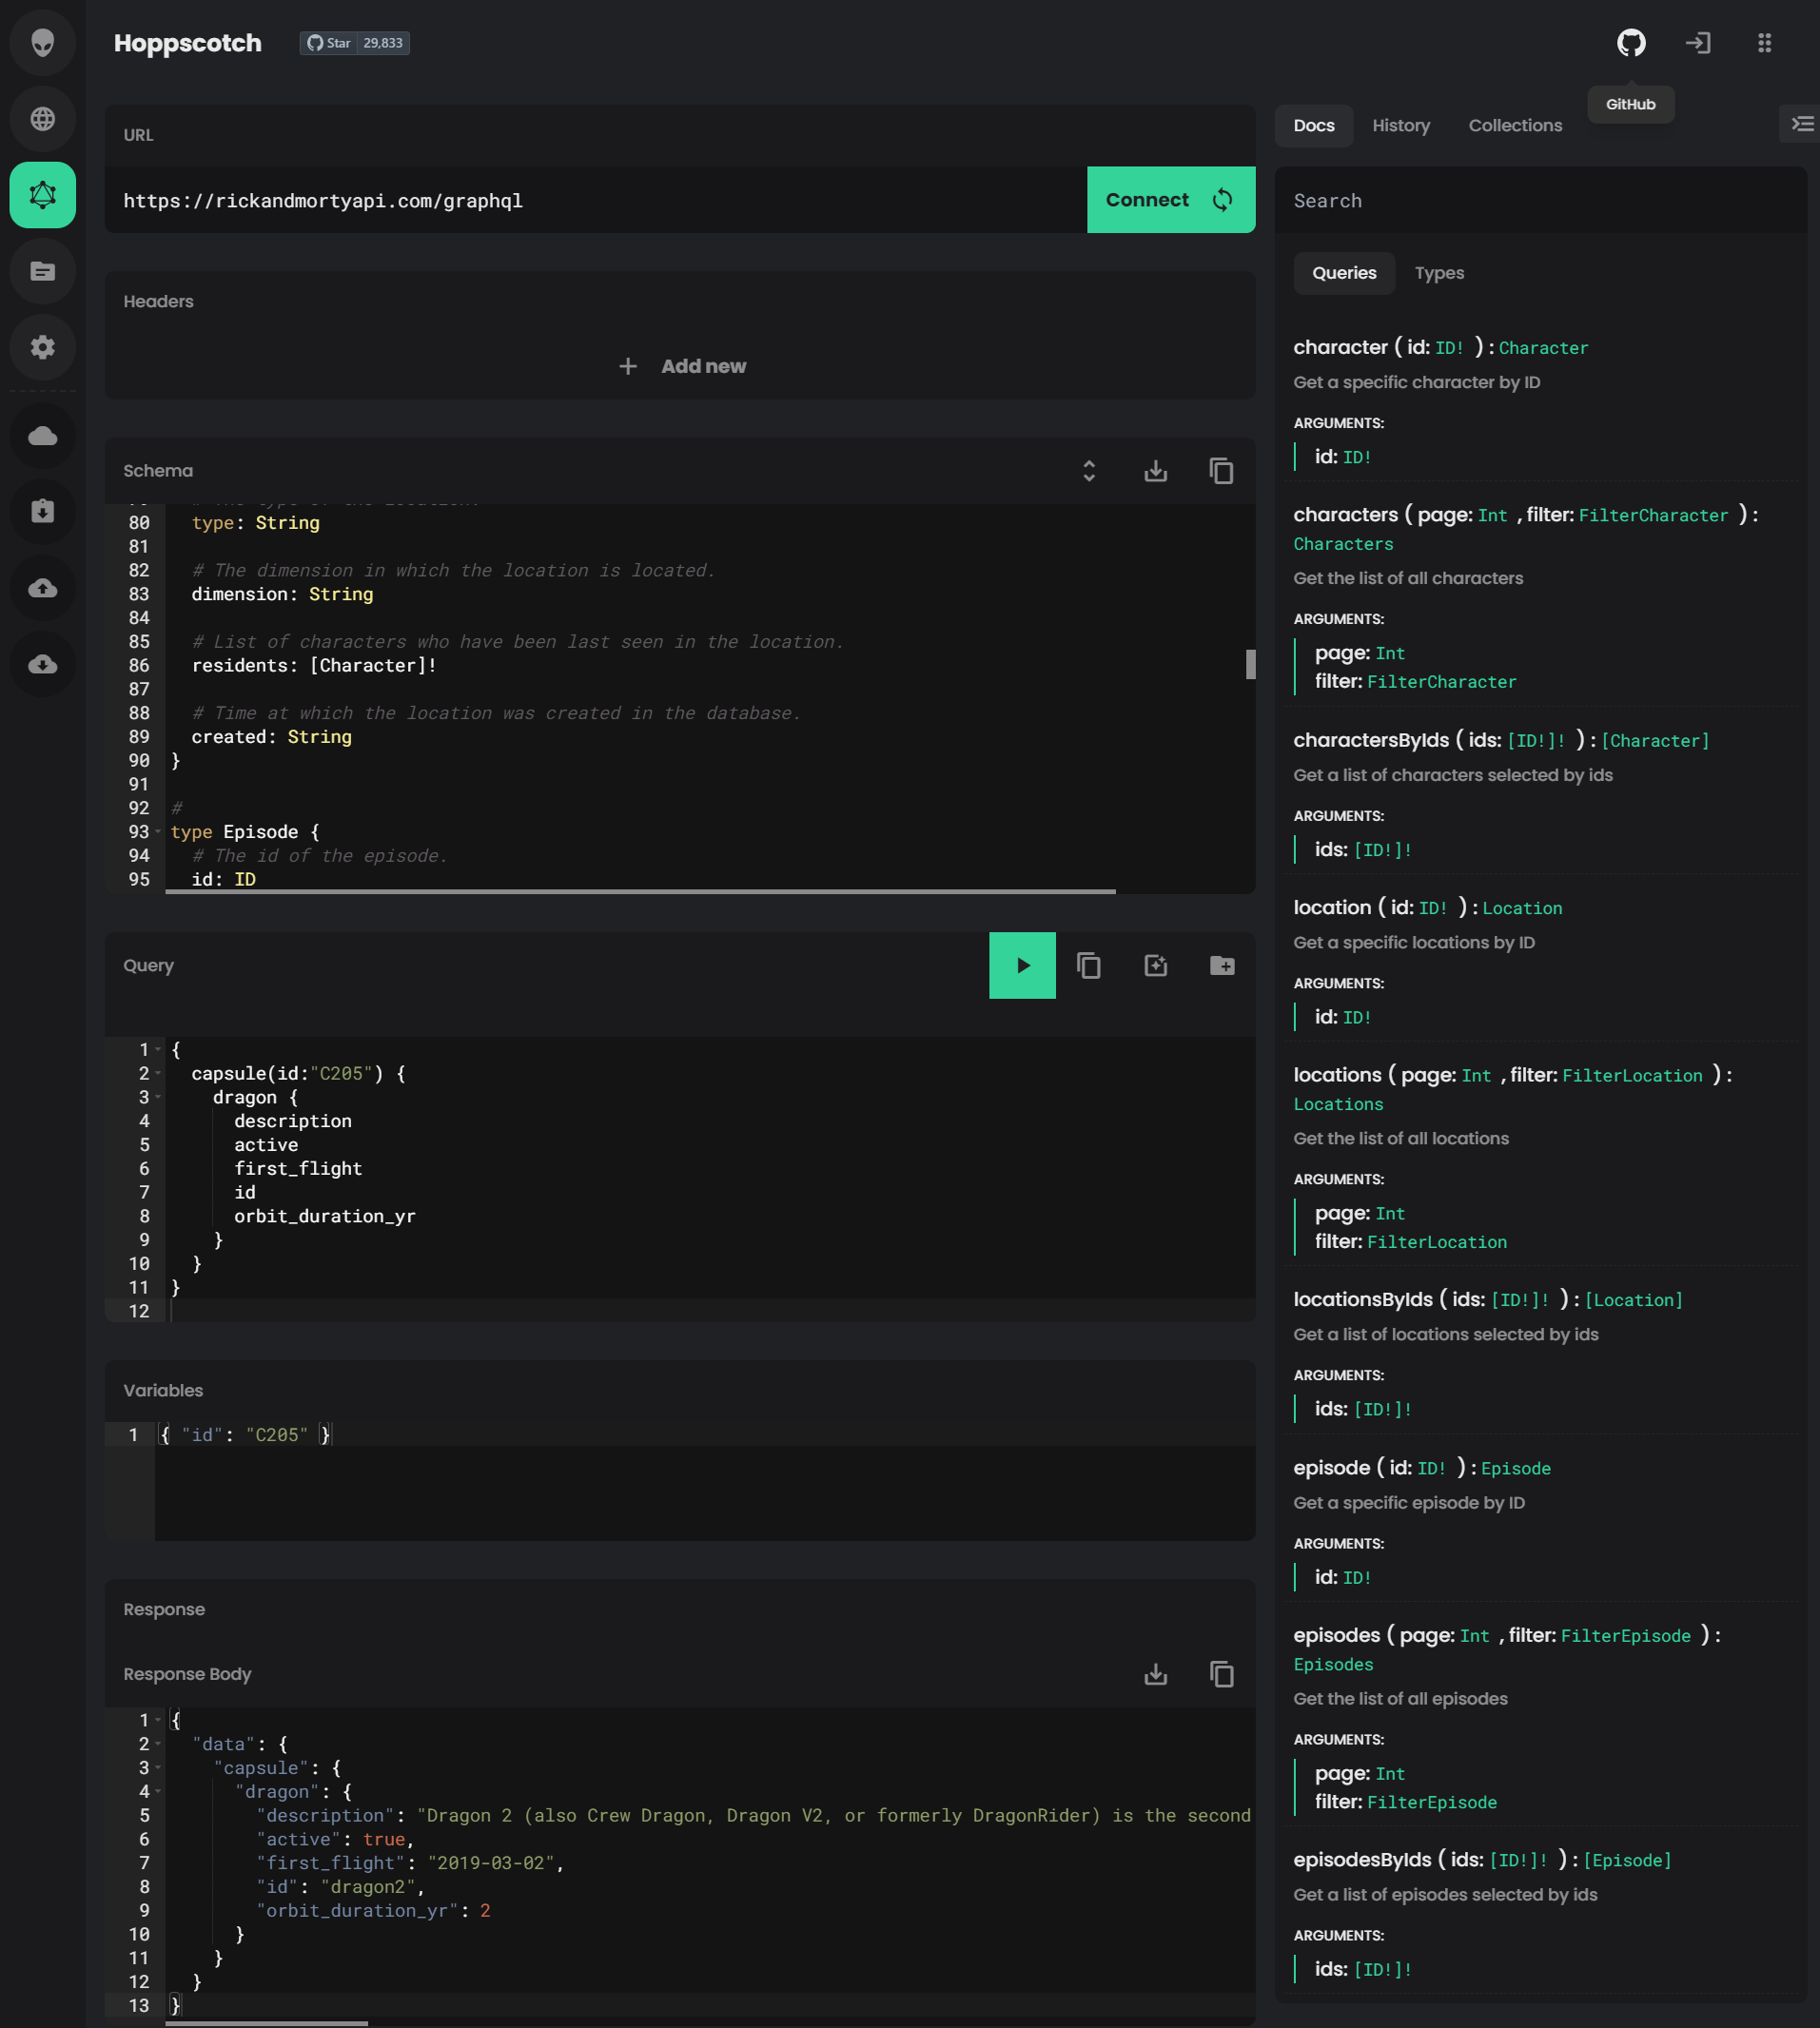Viewport: 1820px width, 2028px height.
Task: Expand the schema editor vertically
Action: point(1089,471)
